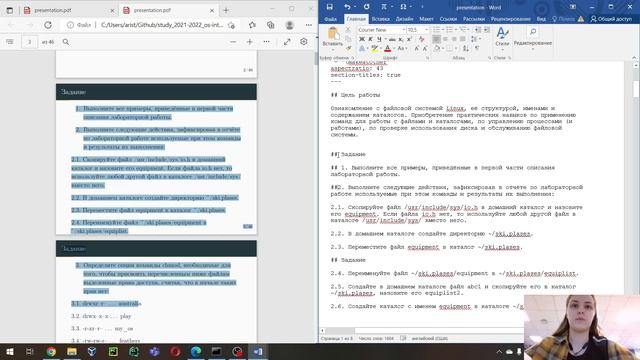
Task: Open Файл tab in Word
Action: coord(330,19)
